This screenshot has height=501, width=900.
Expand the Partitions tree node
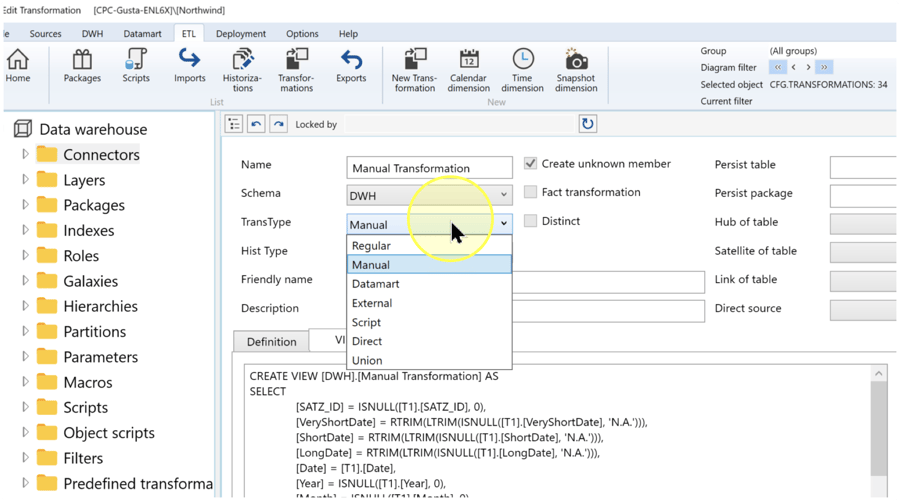pyautogui.click(x=25, y=331)
